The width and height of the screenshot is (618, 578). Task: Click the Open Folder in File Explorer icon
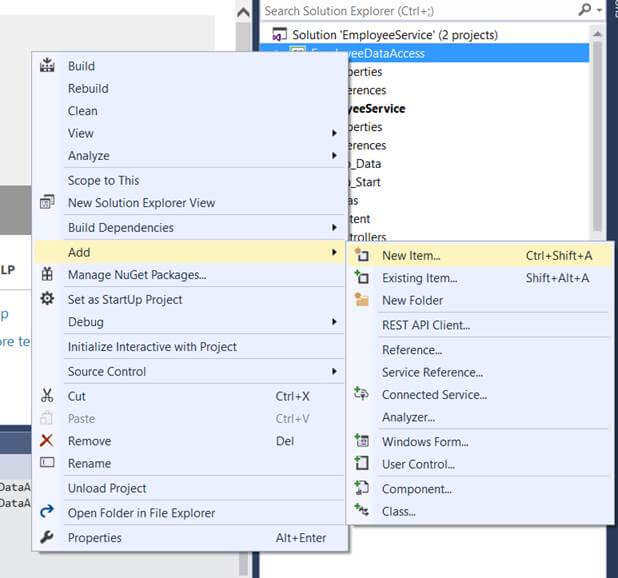pos(47,513)
